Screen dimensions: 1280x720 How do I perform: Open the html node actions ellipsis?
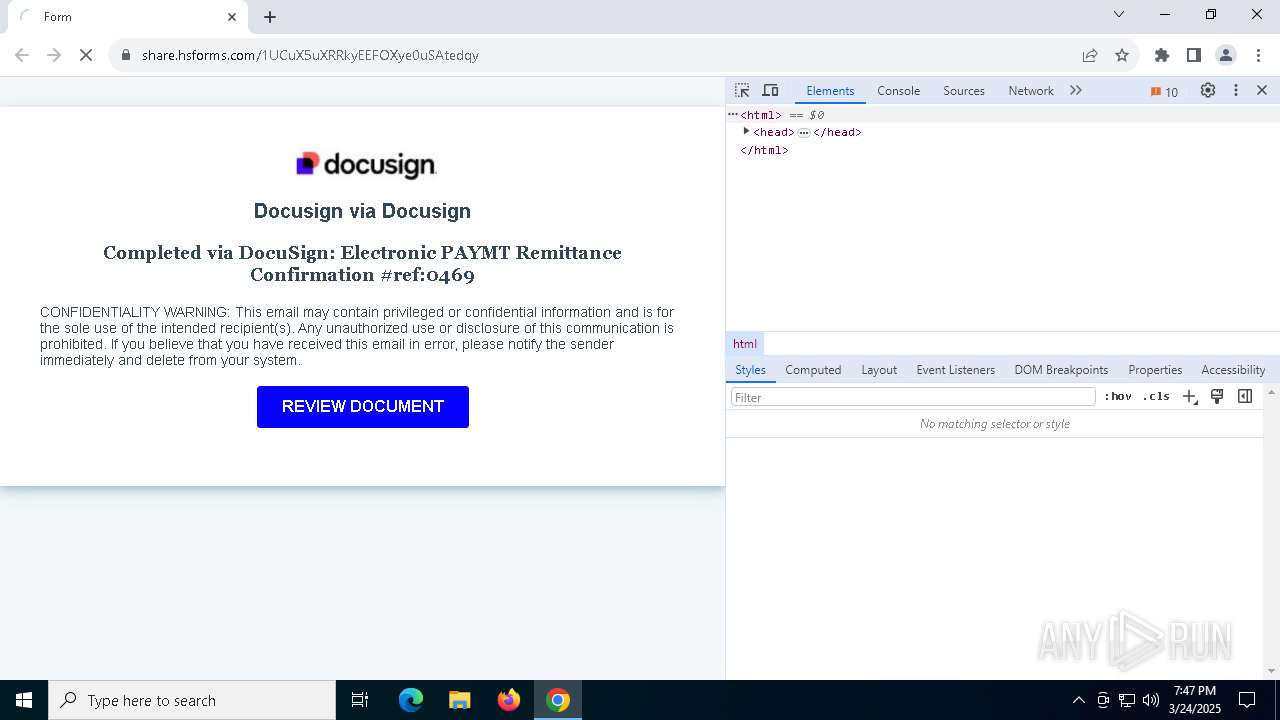click(733, 114)
